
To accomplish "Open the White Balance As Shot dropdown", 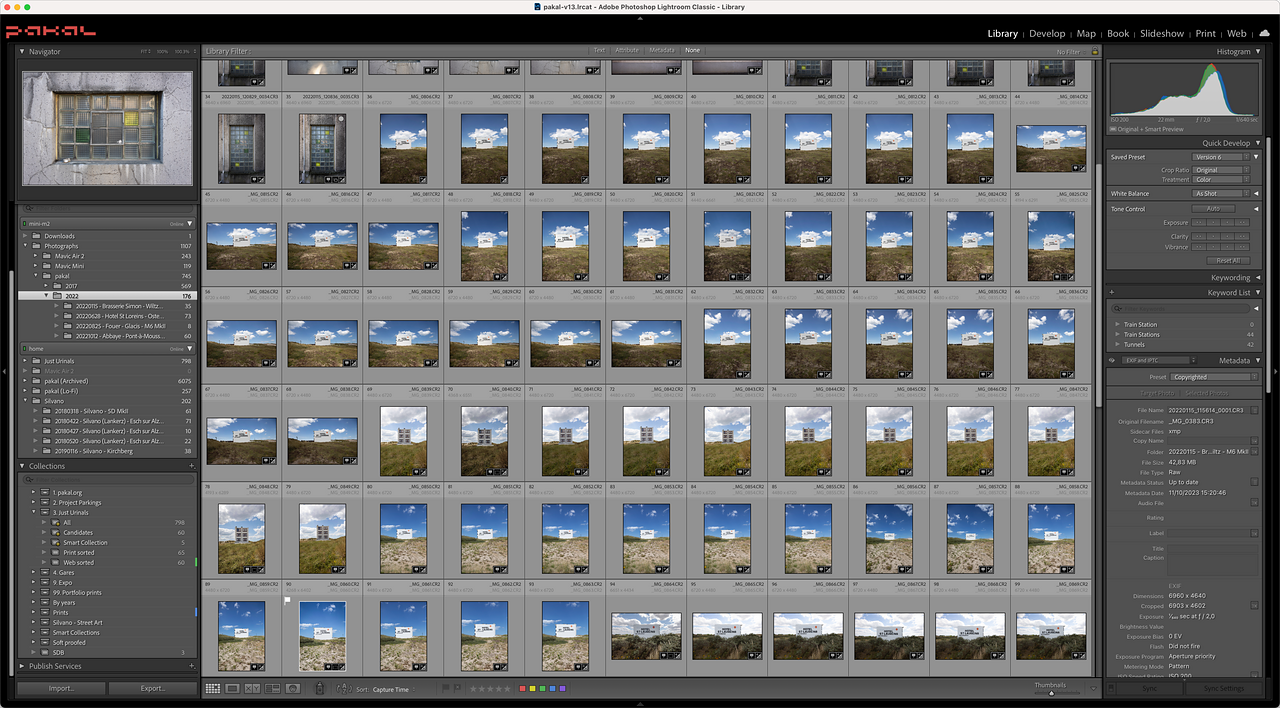I will click(x=1218, y=193).
